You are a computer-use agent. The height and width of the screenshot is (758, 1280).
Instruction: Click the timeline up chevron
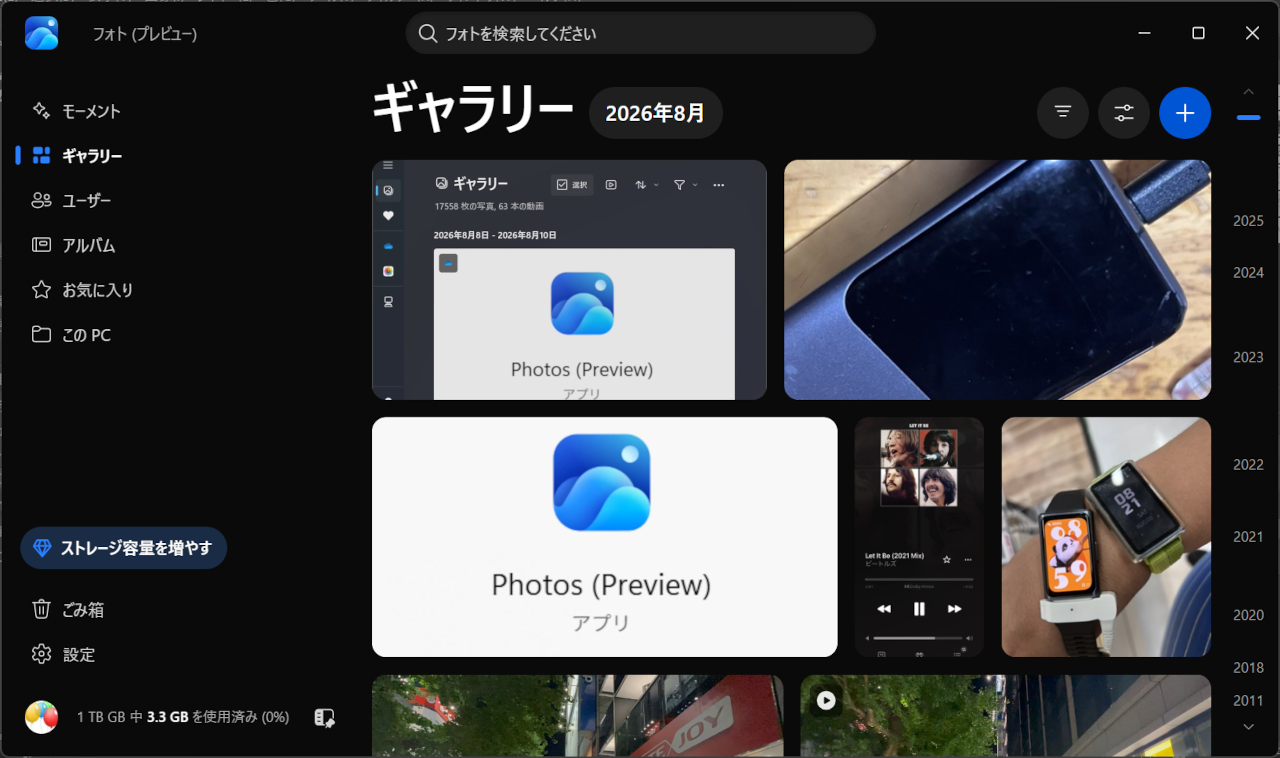[1248, 92]
